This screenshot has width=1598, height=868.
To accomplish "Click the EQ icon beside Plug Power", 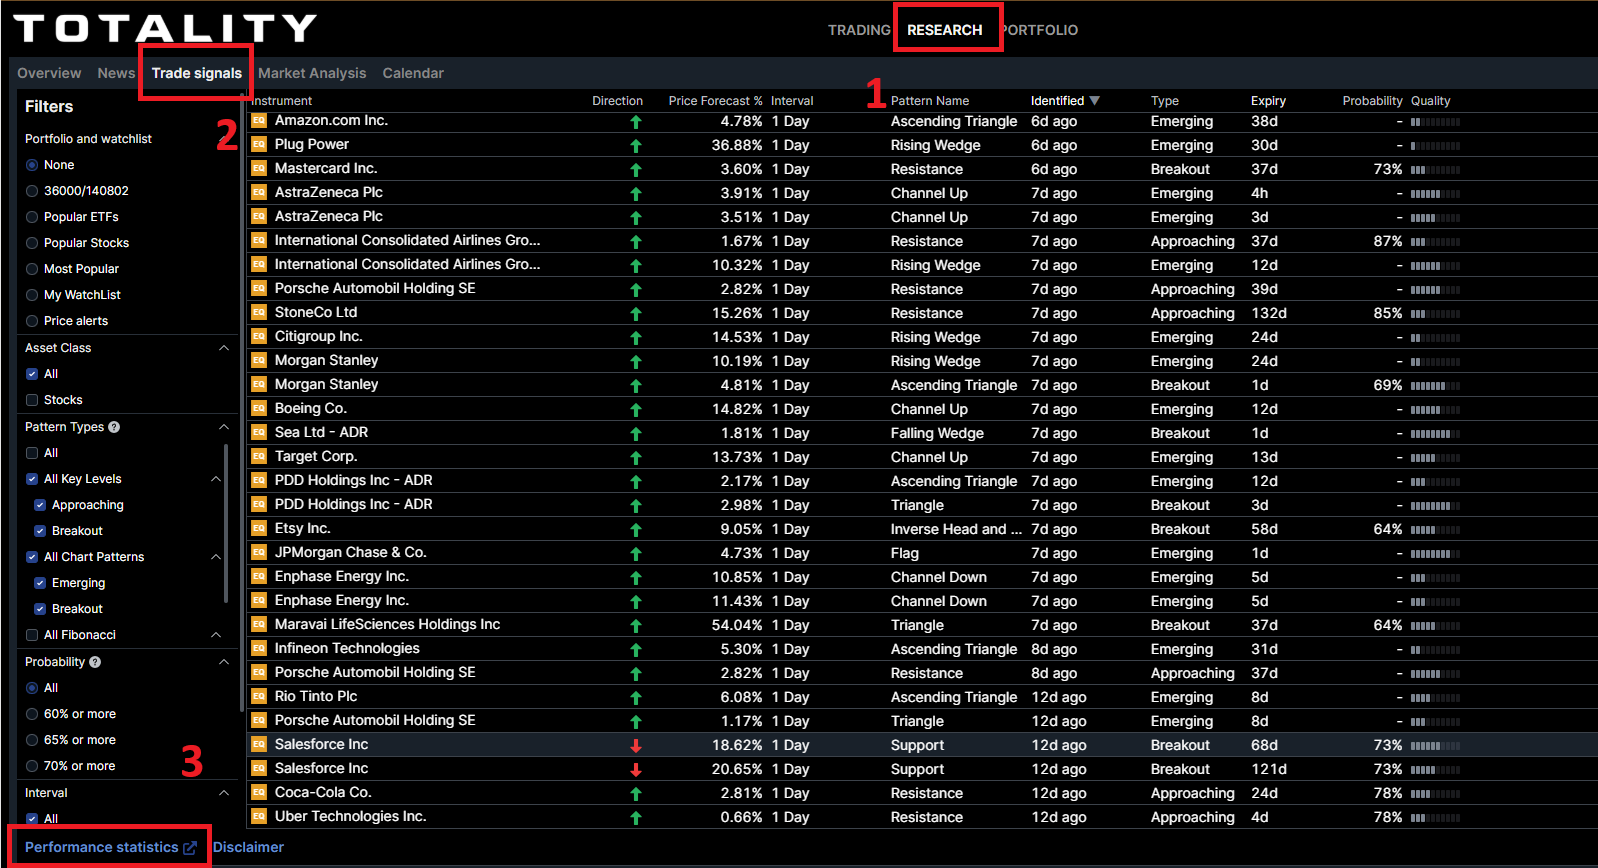I will 259,145.
